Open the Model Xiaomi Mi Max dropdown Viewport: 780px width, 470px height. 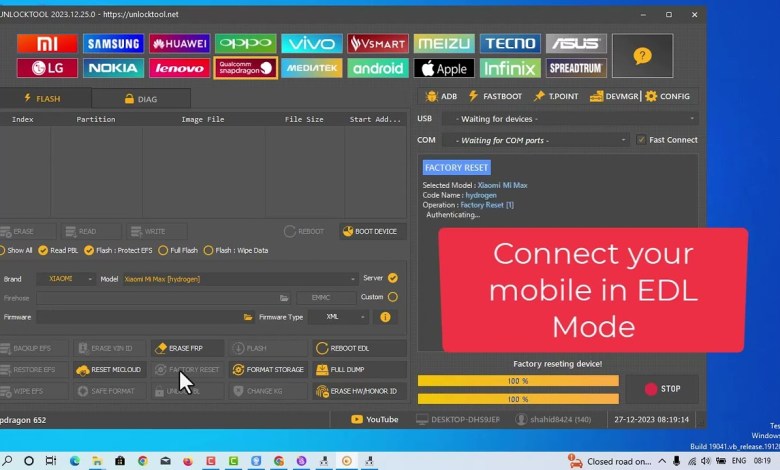point(240,279)
